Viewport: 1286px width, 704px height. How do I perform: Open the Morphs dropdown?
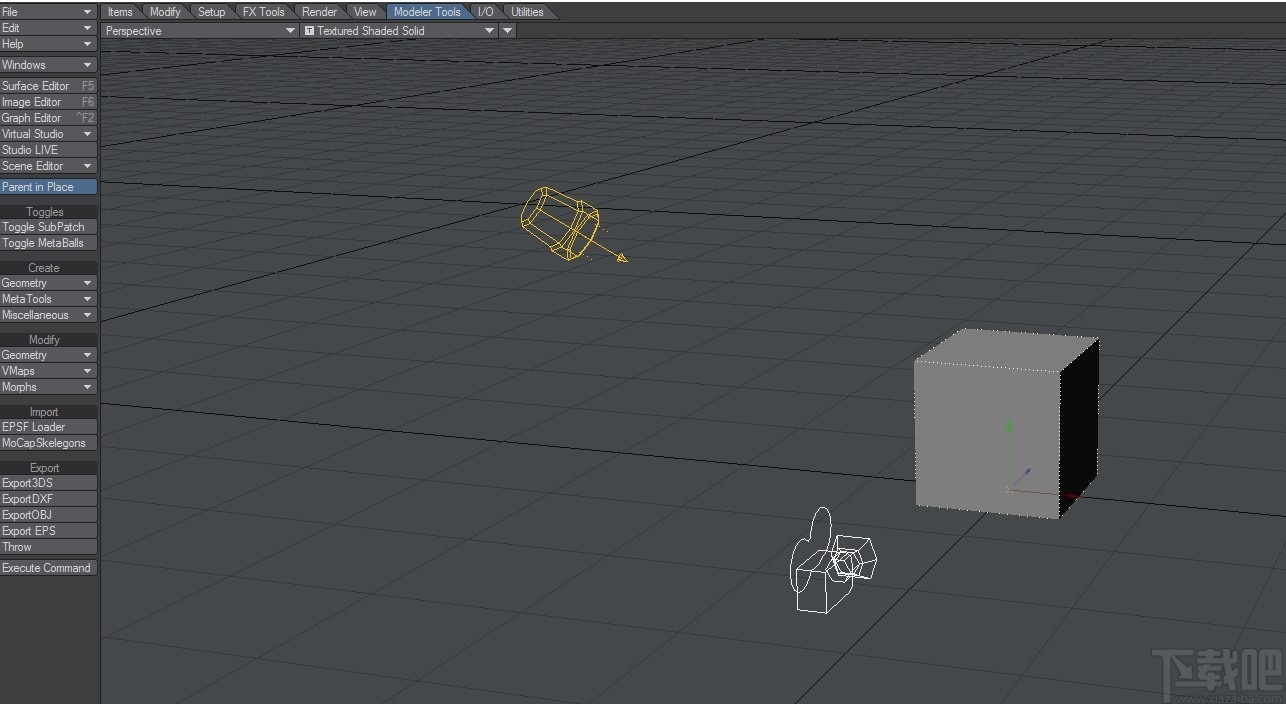tap(48, 387)
